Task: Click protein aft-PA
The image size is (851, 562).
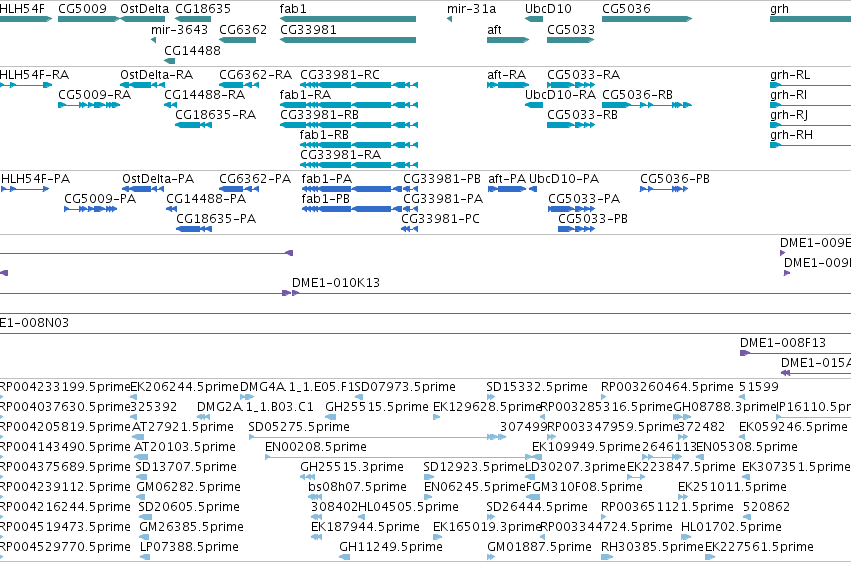Action: tap(507, 178)
